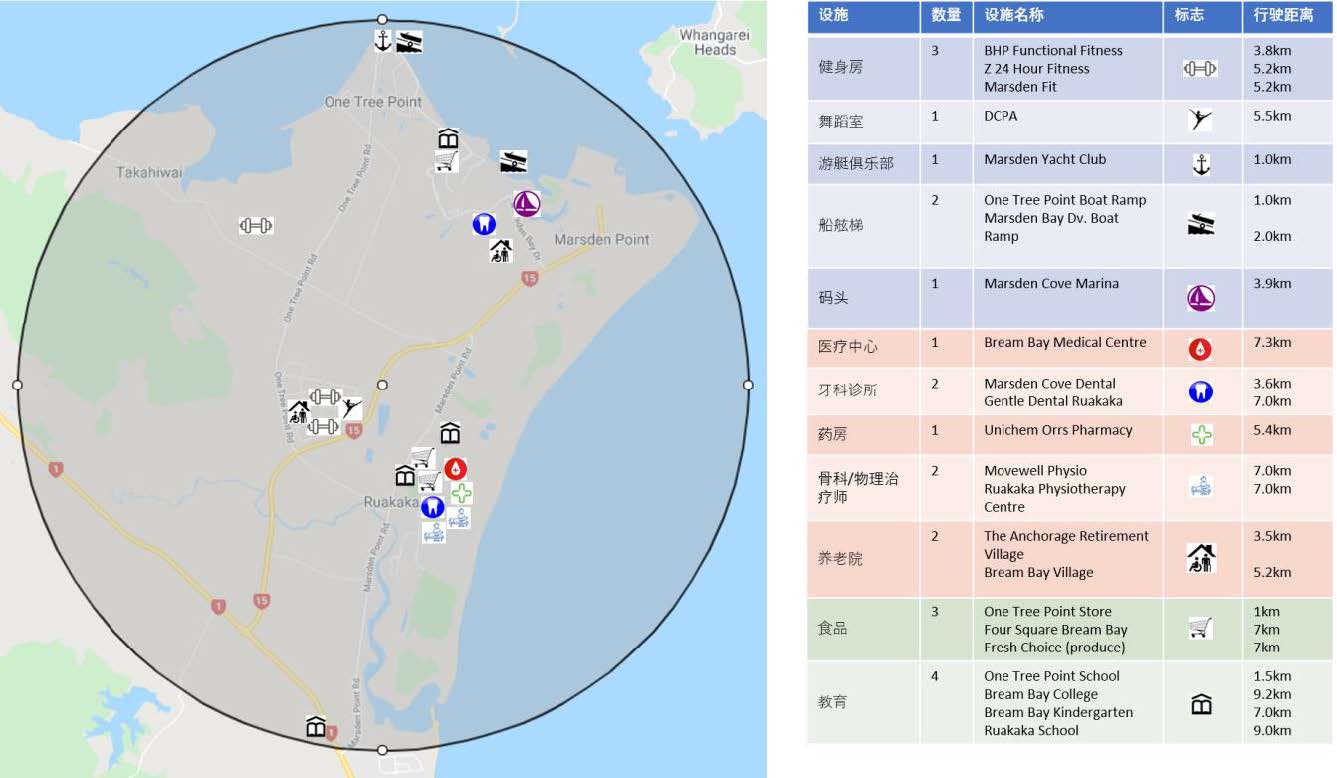Image resolution: width=1337 pixels, height=778 pixels.
Task: Select the circle's center point handle
Action: pos(382,385)
